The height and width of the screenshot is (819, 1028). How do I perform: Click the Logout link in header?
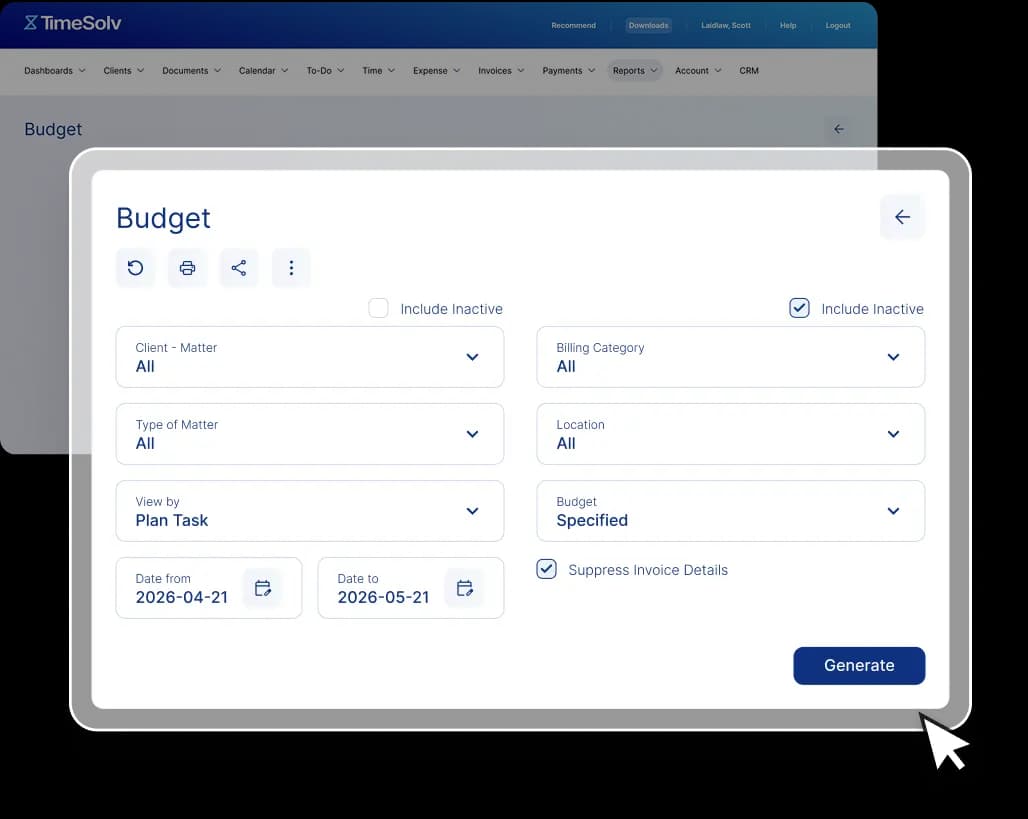pos(838,25)
